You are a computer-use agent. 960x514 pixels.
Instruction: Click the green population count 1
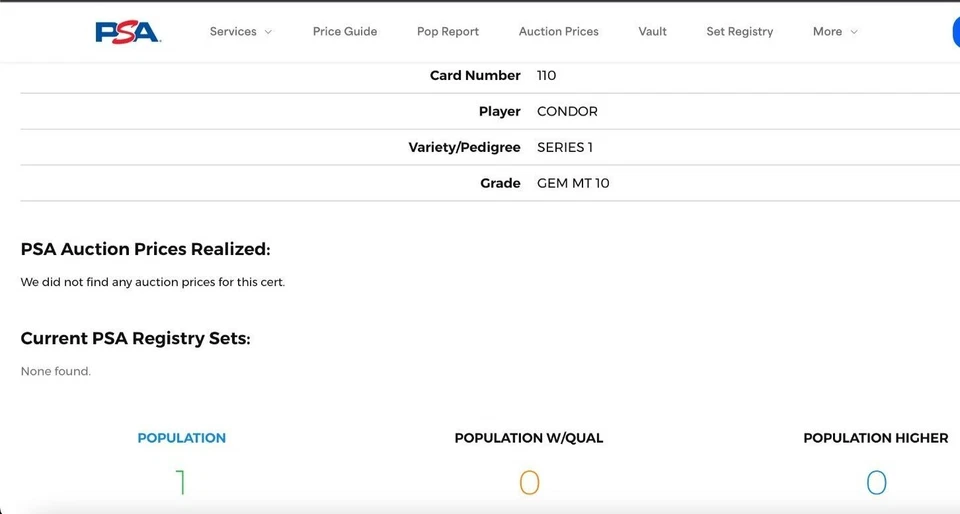[181, 484]
